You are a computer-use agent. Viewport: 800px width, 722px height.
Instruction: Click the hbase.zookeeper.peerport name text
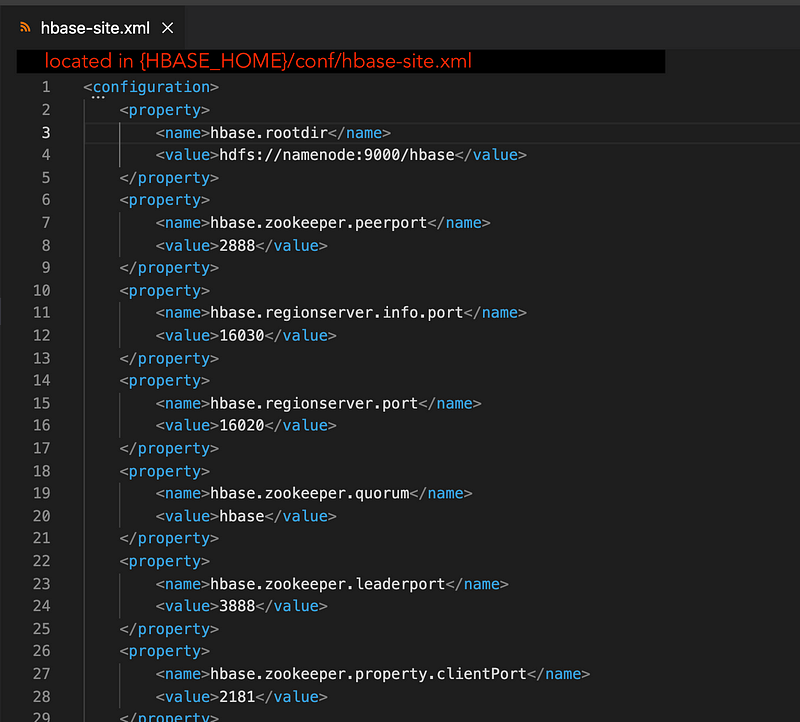pos(318,223)
